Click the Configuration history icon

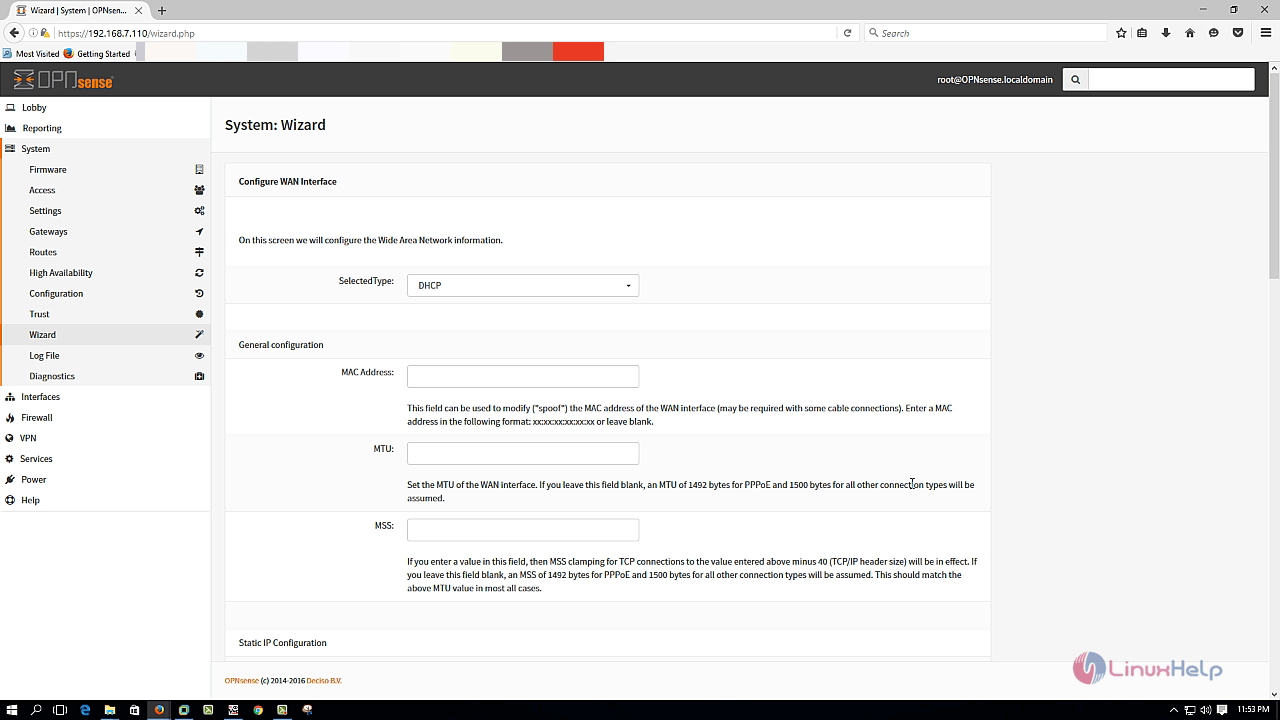(x=199, y=294)
